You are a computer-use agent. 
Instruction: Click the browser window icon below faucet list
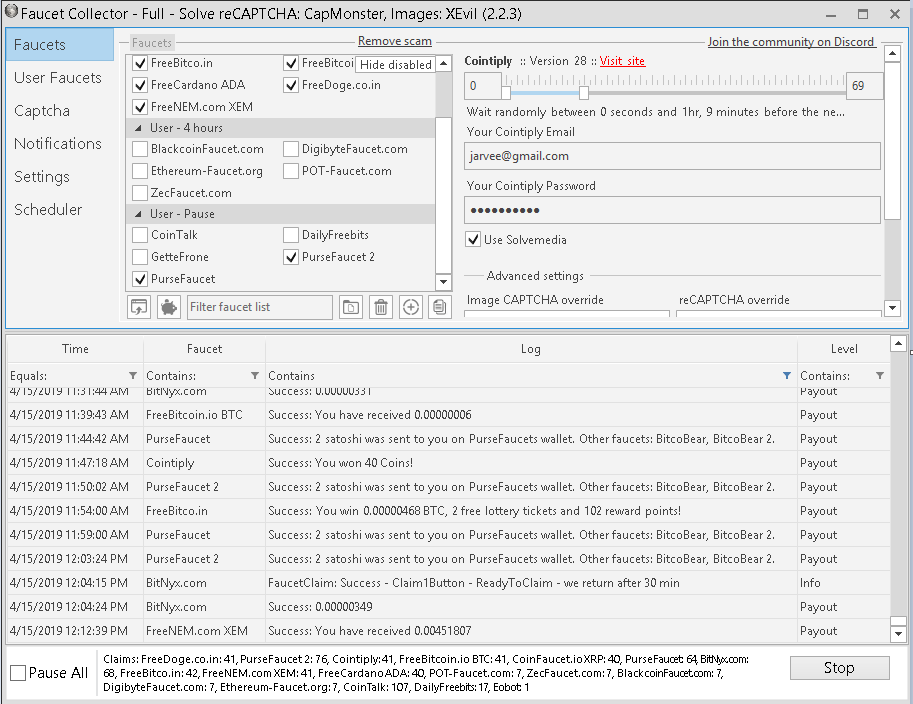(139, 307)
